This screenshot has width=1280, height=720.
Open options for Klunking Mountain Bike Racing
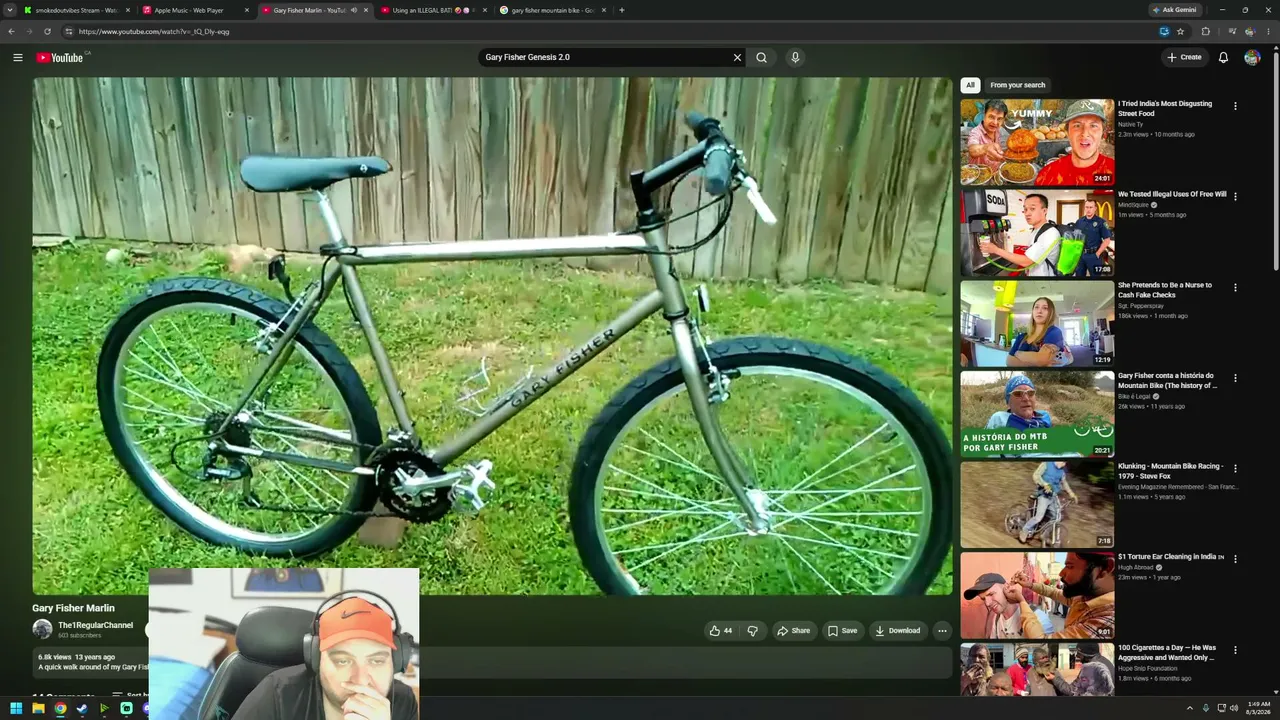click(1235, 468)
